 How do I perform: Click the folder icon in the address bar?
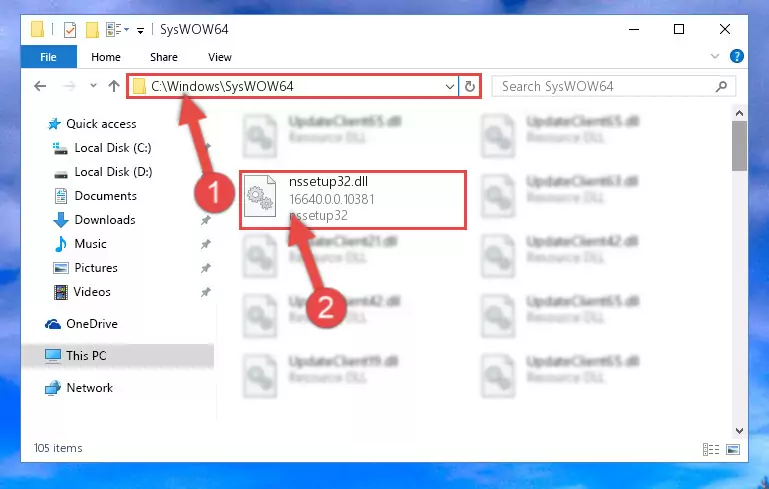pos(139,87)
